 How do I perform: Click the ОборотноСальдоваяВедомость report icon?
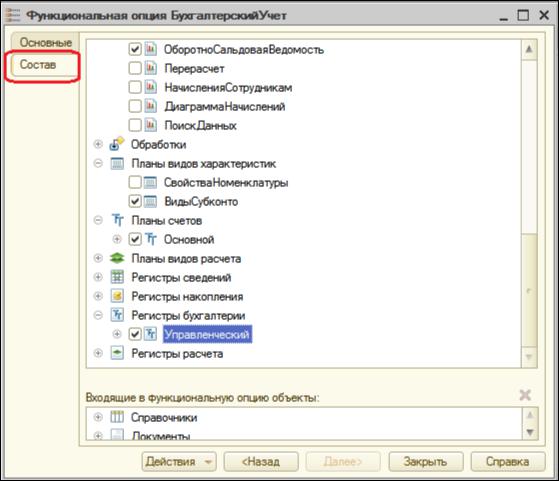(x=150, y=49)
